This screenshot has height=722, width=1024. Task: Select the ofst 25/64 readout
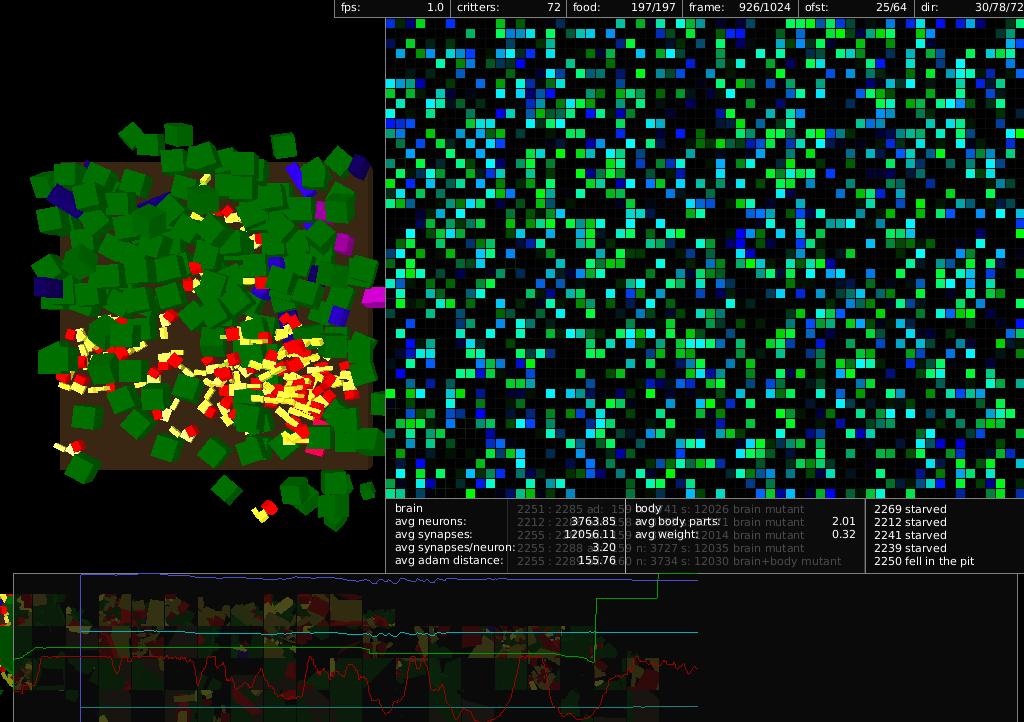pos(856,8)
